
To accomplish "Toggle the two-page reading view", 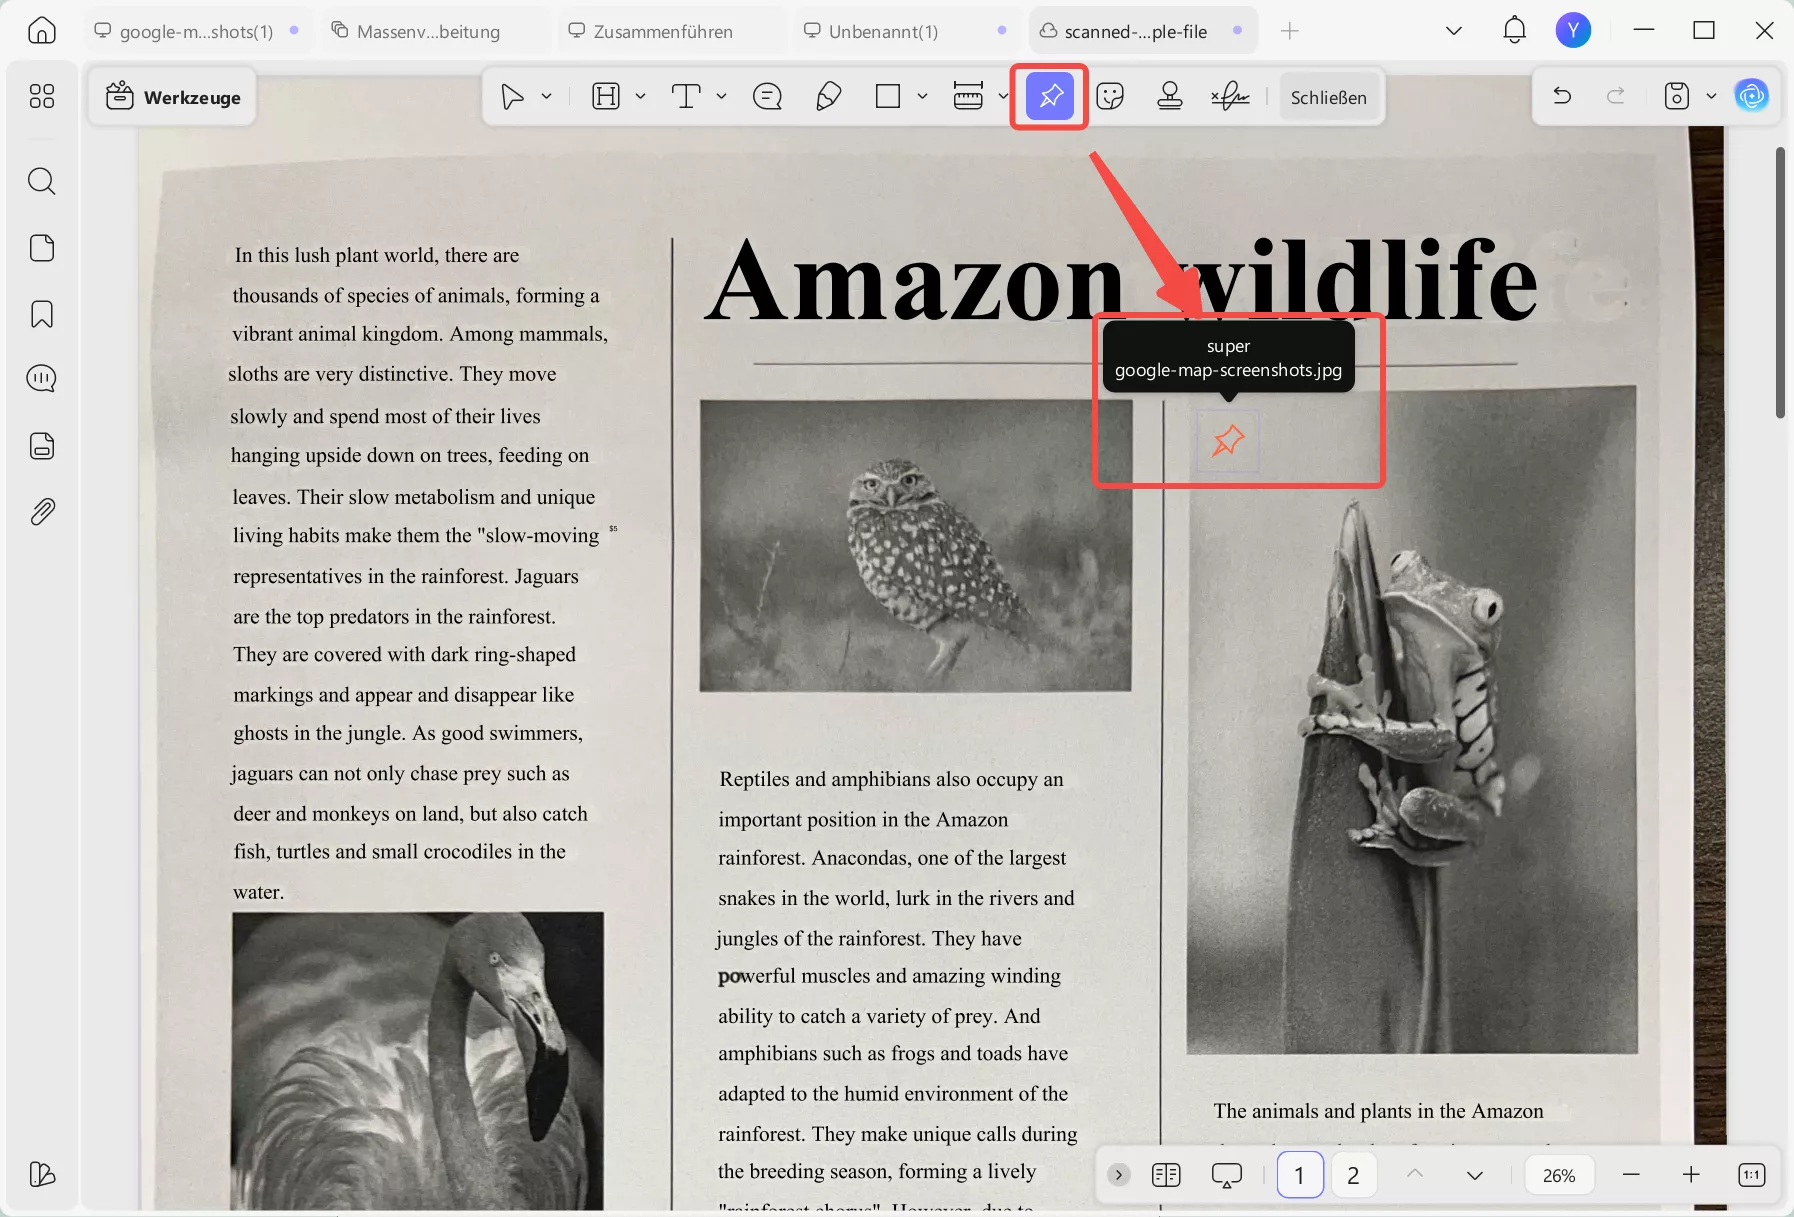I will [x=1164, y=1175].
